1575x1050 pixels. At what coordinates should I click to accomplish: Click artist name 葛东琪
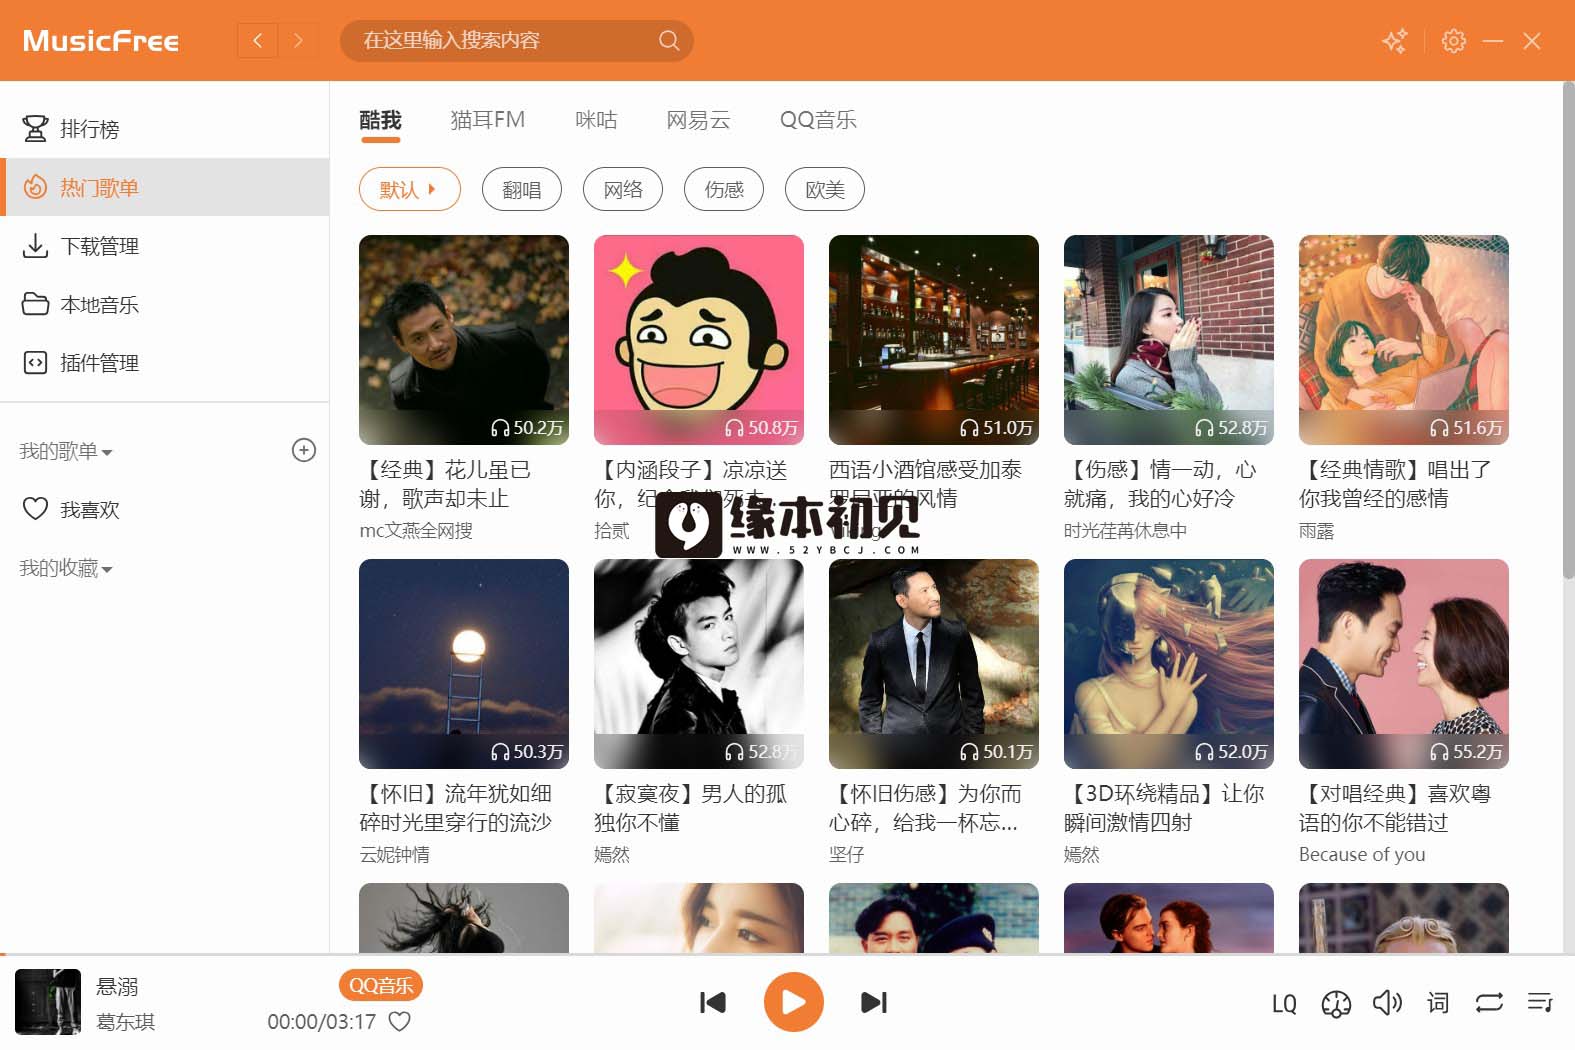point(125,1022)
